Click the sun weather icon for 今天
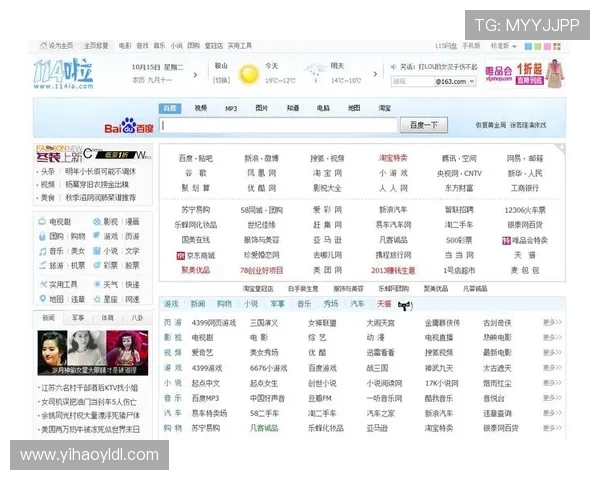This screenshot has width=600, height=480. [248, 73]
